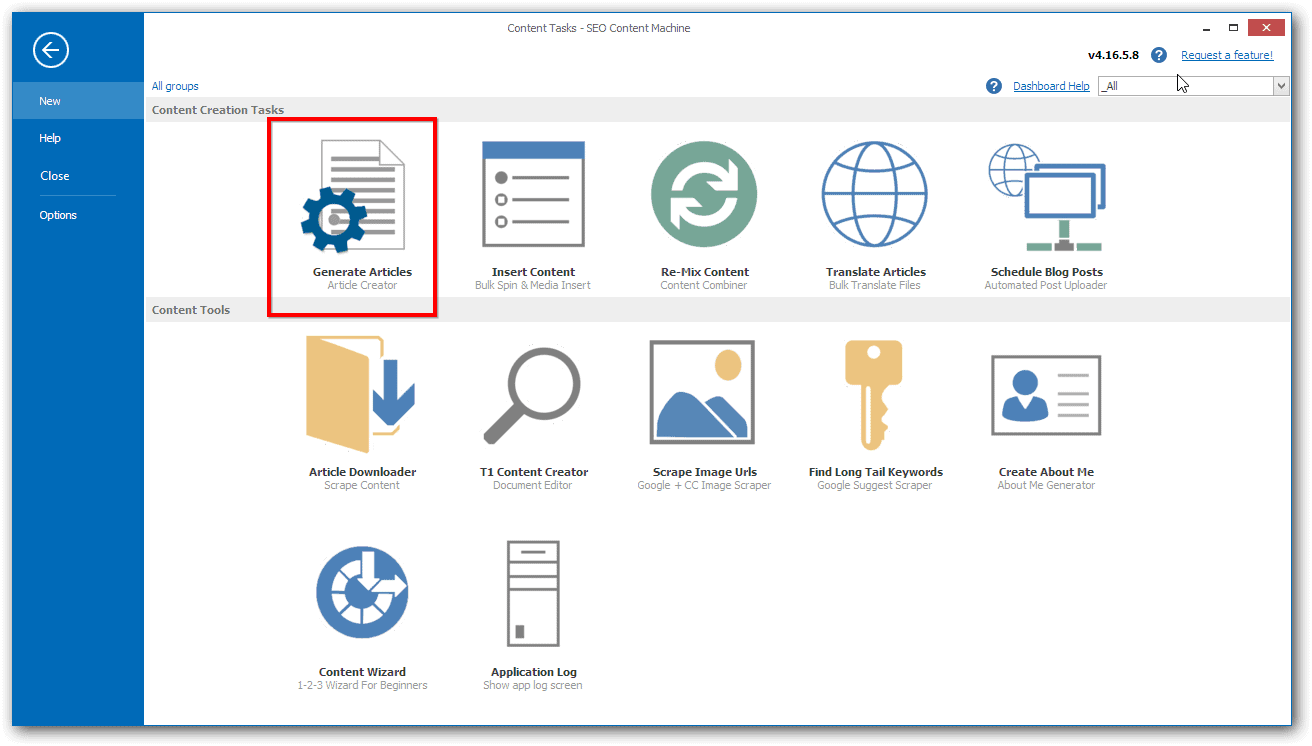Open the Generate Articles task icon
This screenshot has height=746, width=1312.
354,195
